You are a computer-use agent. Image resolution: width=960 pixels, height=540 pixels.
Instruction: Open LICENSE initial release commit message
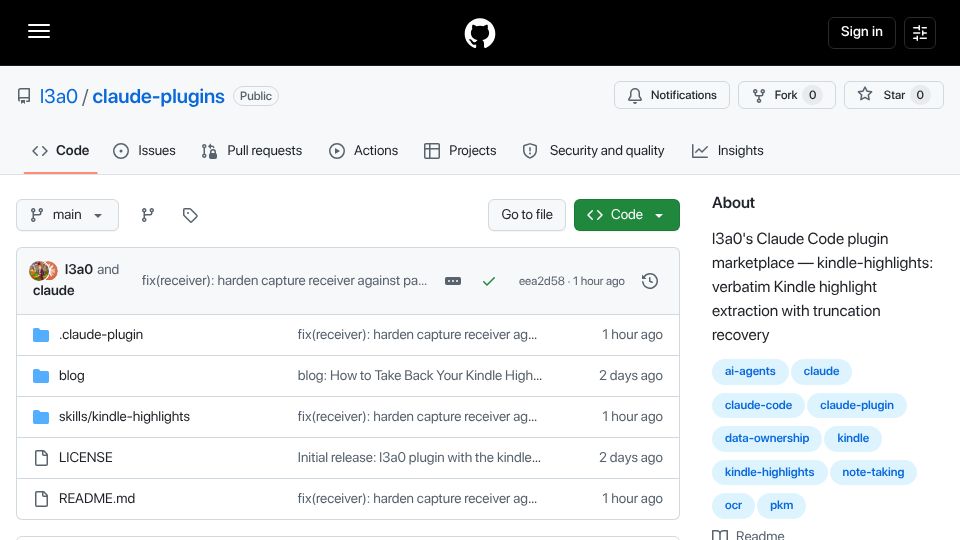click(x=419, y=458)
